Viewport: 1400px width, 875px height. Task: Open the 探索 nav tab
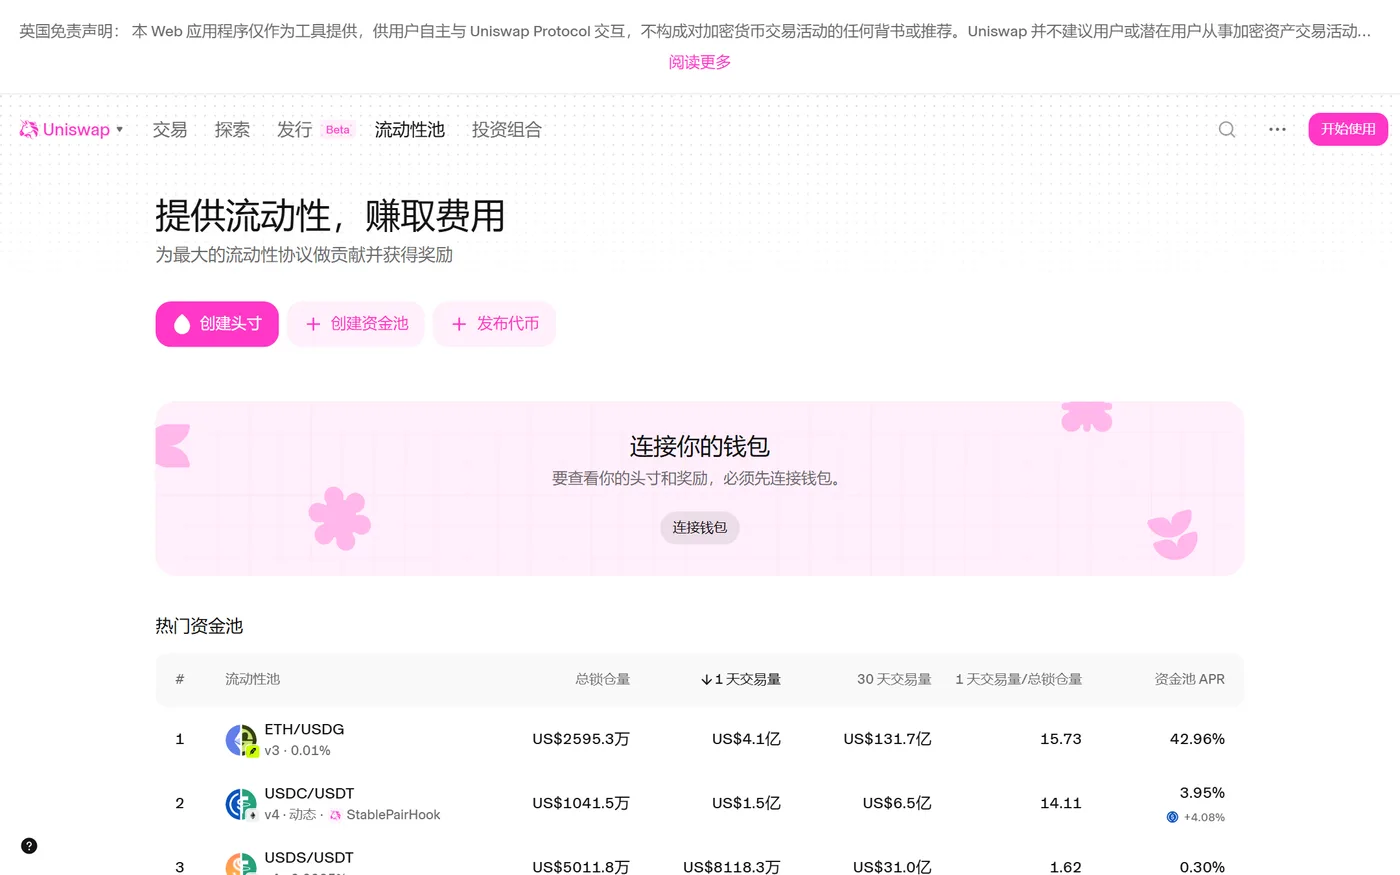[232, 129]
